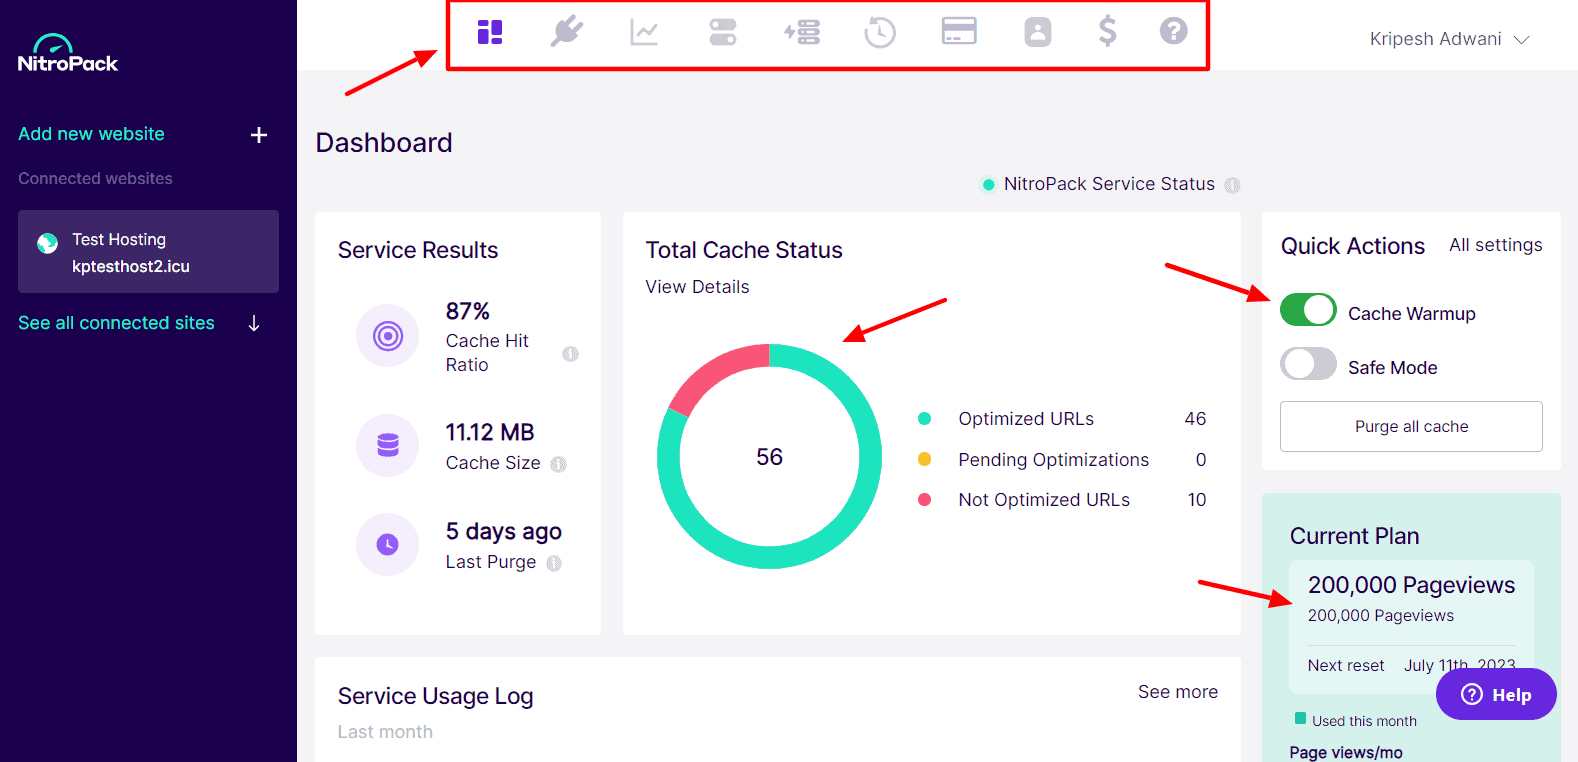This screenshot has height=762, width=1578.
Task: Open the credit card billing icon
Action: tap(959, 32)
